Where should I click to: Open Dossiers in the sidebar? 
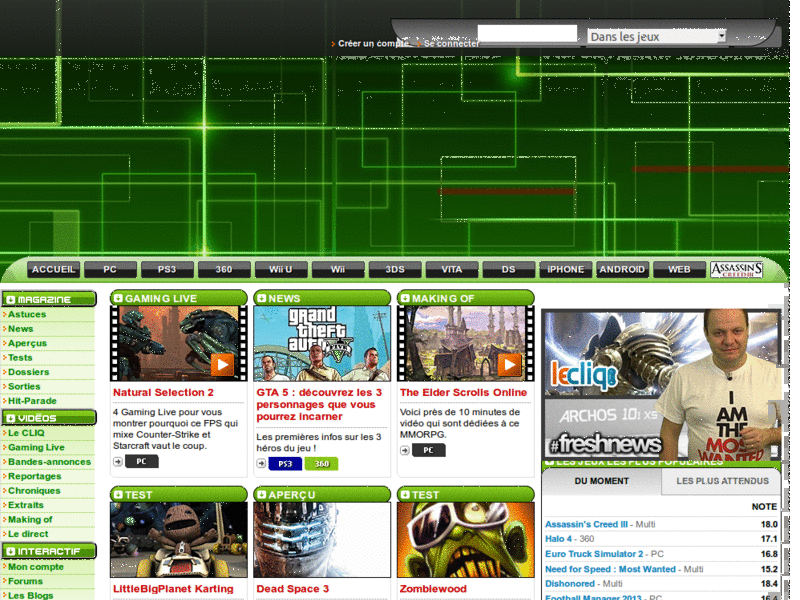tap(29, 372)
